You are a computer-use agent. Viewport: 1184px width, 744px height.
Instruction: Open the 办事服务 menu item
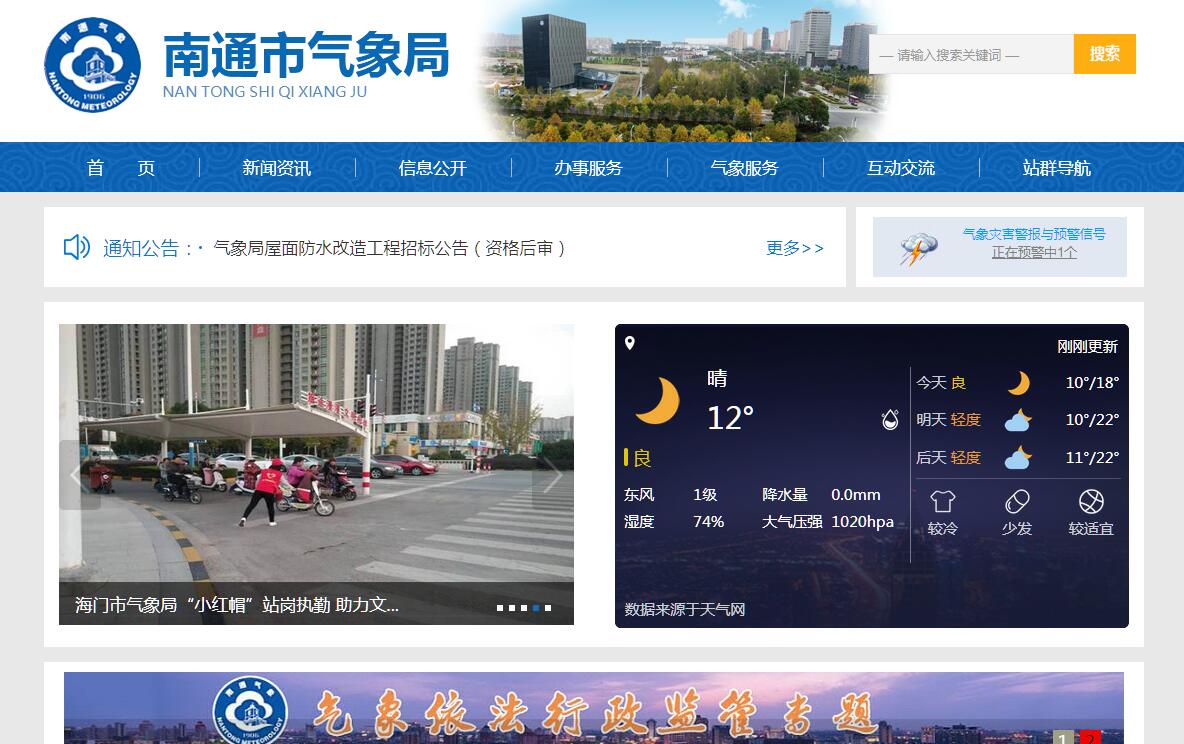coord(588,168)
